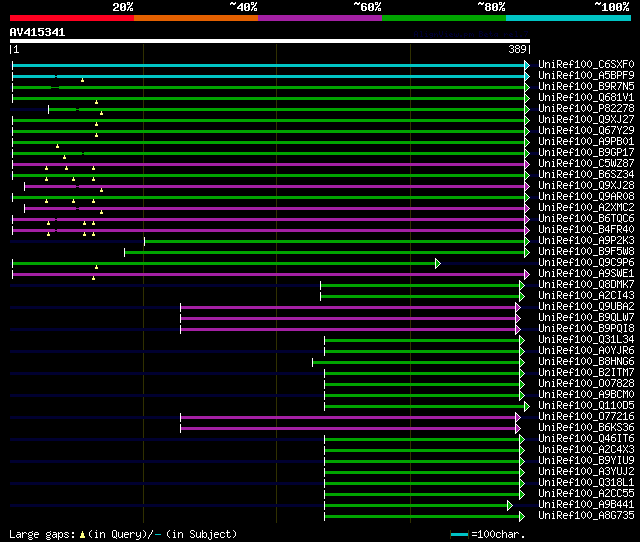Viewport: 640px width, 542px height.
Task: Click the green alignment bar for UniRef100_B9F5W8
Action: click(324, 253)
